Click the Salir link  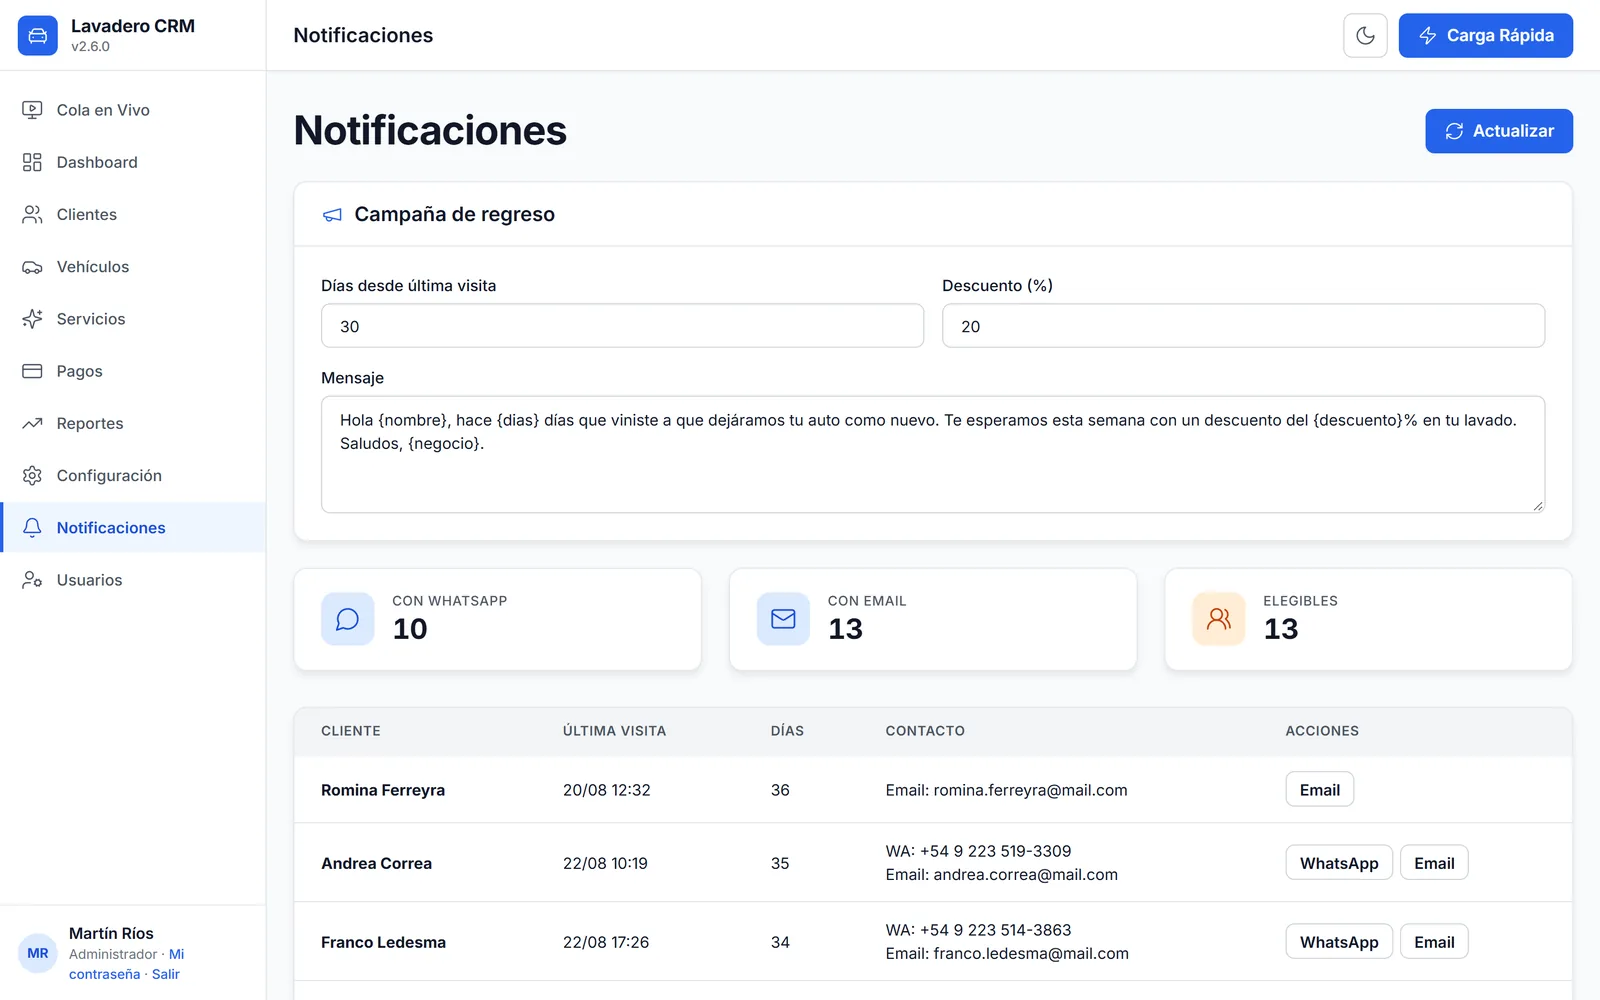click(x=166, y=974)
